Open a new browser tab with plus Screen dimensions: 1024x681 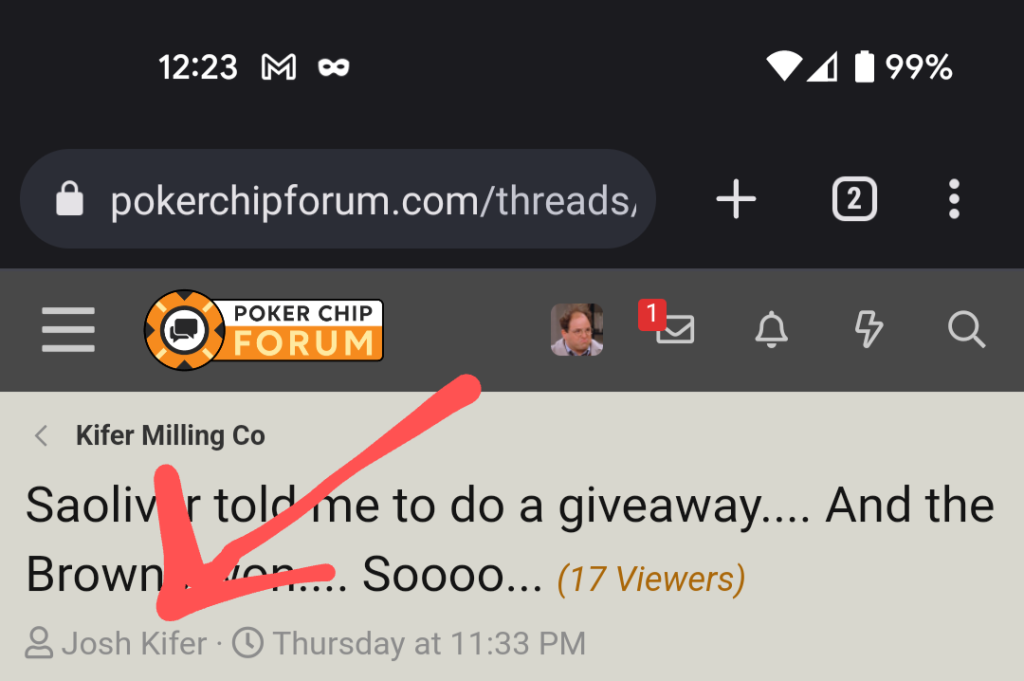click(736, 198)
